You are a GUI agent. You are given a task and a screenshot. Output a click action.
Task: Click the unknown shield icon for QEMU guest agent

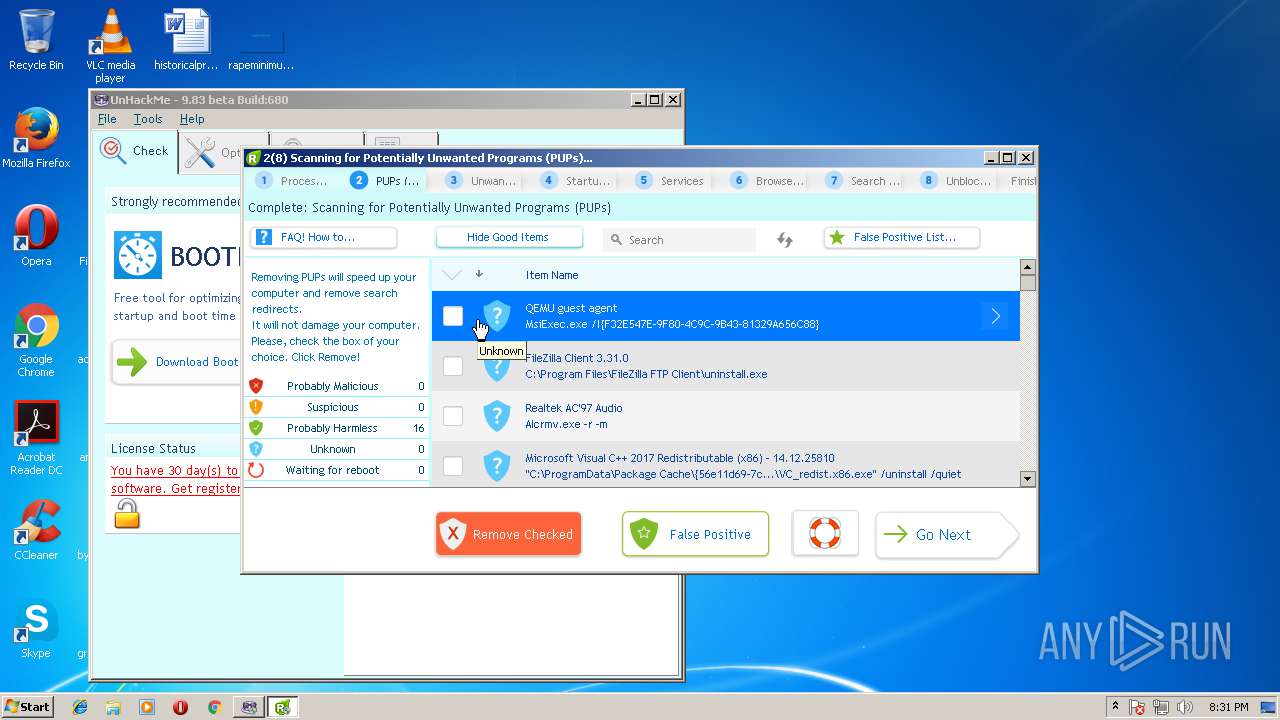coord(497,316)
